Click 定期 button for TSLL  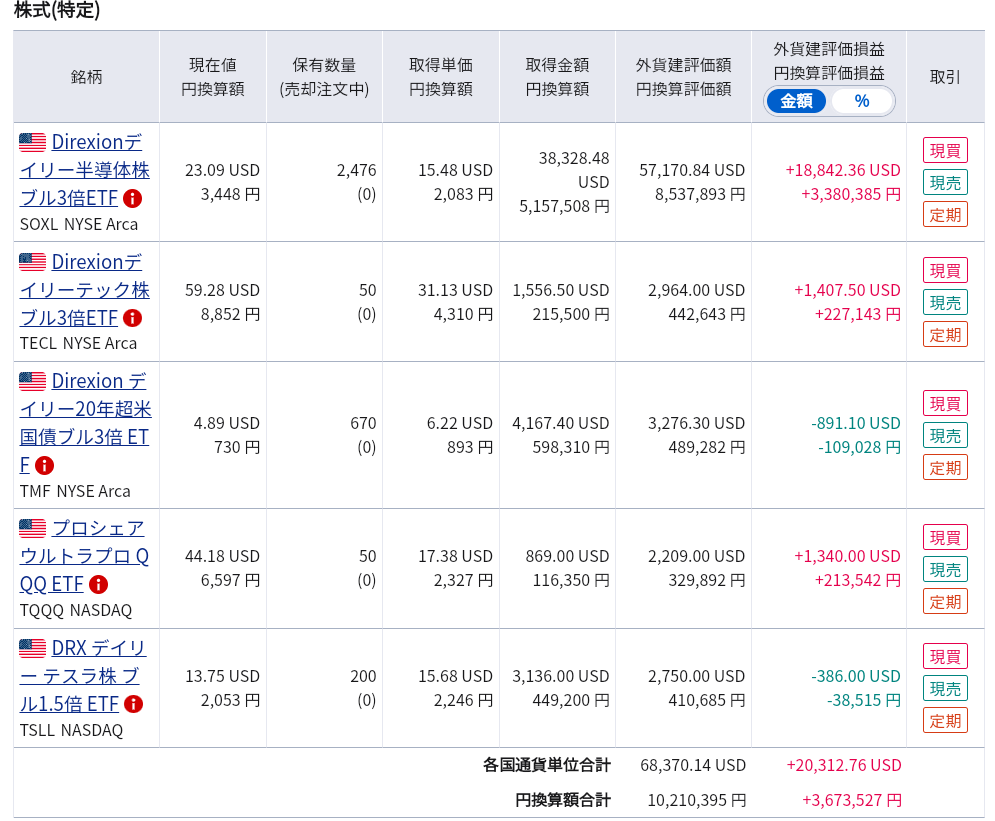pyautogui.click(x=945, y=721)
